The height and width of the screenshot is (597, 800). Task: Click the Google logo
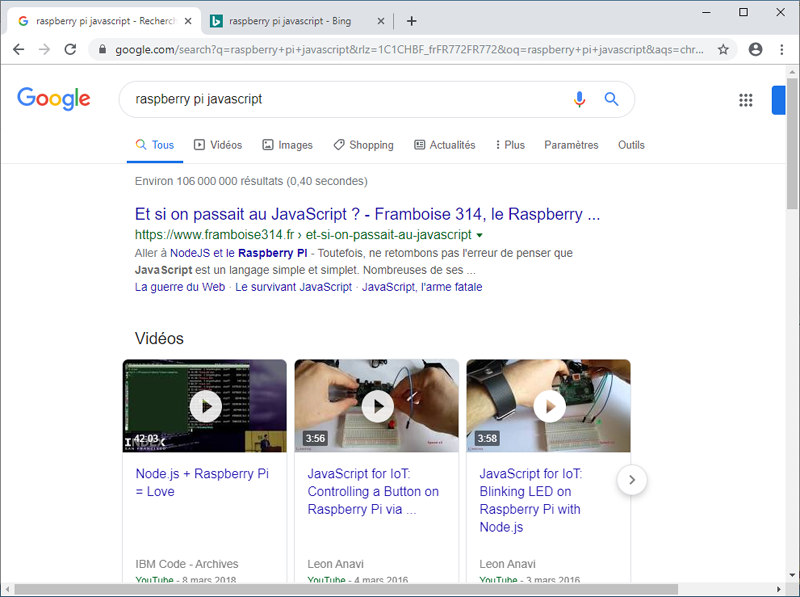[x=54, y=98]
